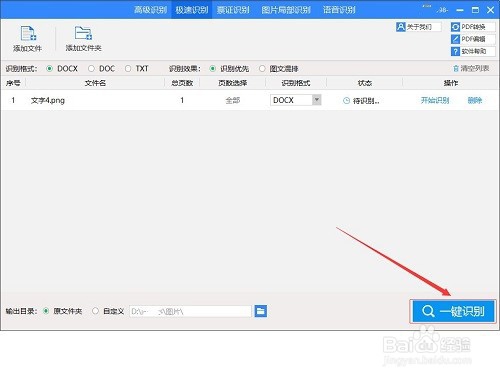Select TXT recognition format radio
The image size is (500, 378).
128,69
